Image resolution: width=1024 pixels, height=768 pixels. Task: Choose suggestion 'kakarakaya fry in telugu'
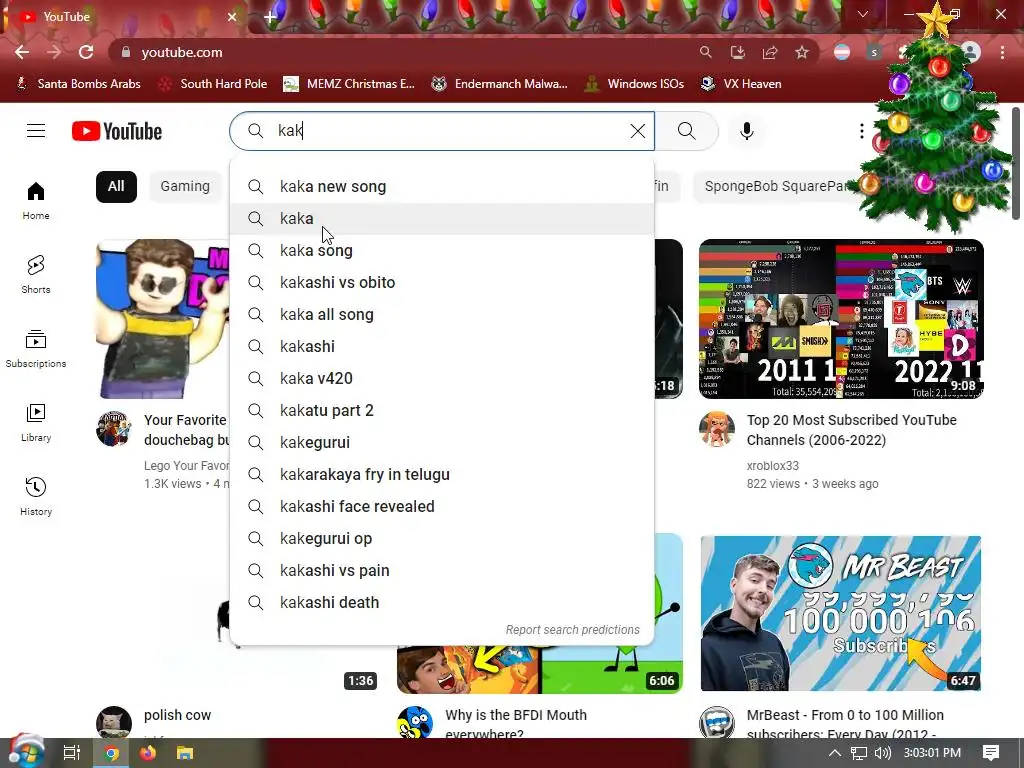(x=442, y=475)
